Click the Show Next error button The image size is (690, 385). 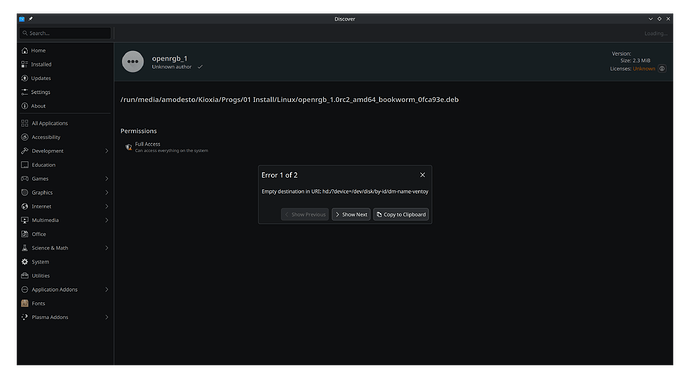pyautogui.click(x=351, y=214)
